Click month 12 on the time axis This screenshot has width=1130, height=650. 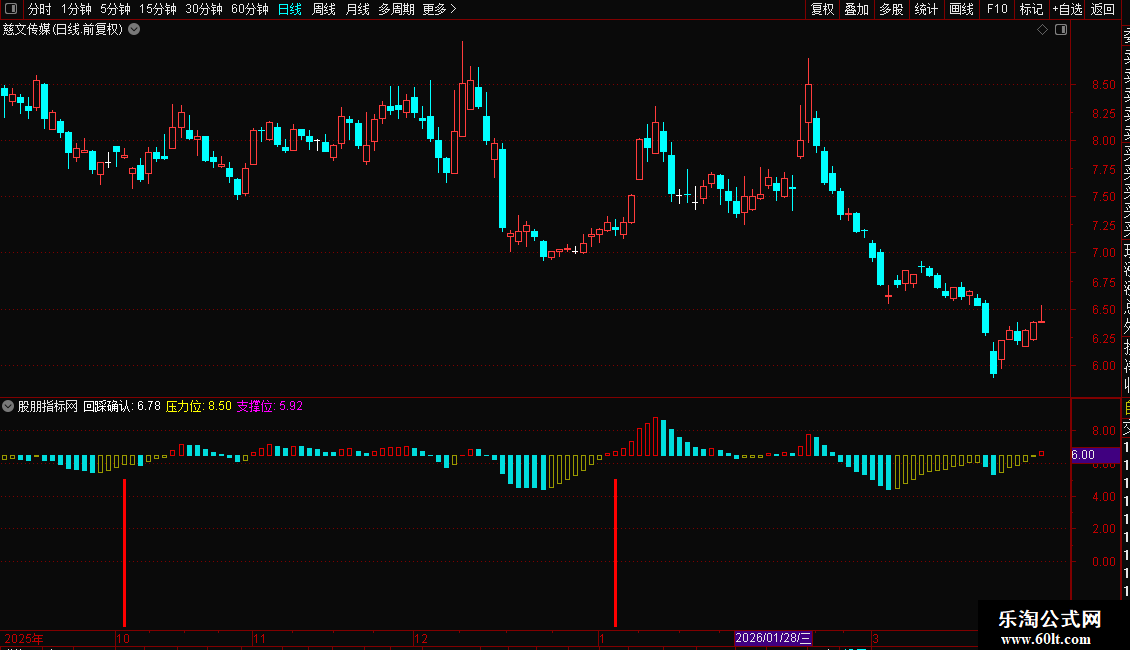click(x=421, y=638)
